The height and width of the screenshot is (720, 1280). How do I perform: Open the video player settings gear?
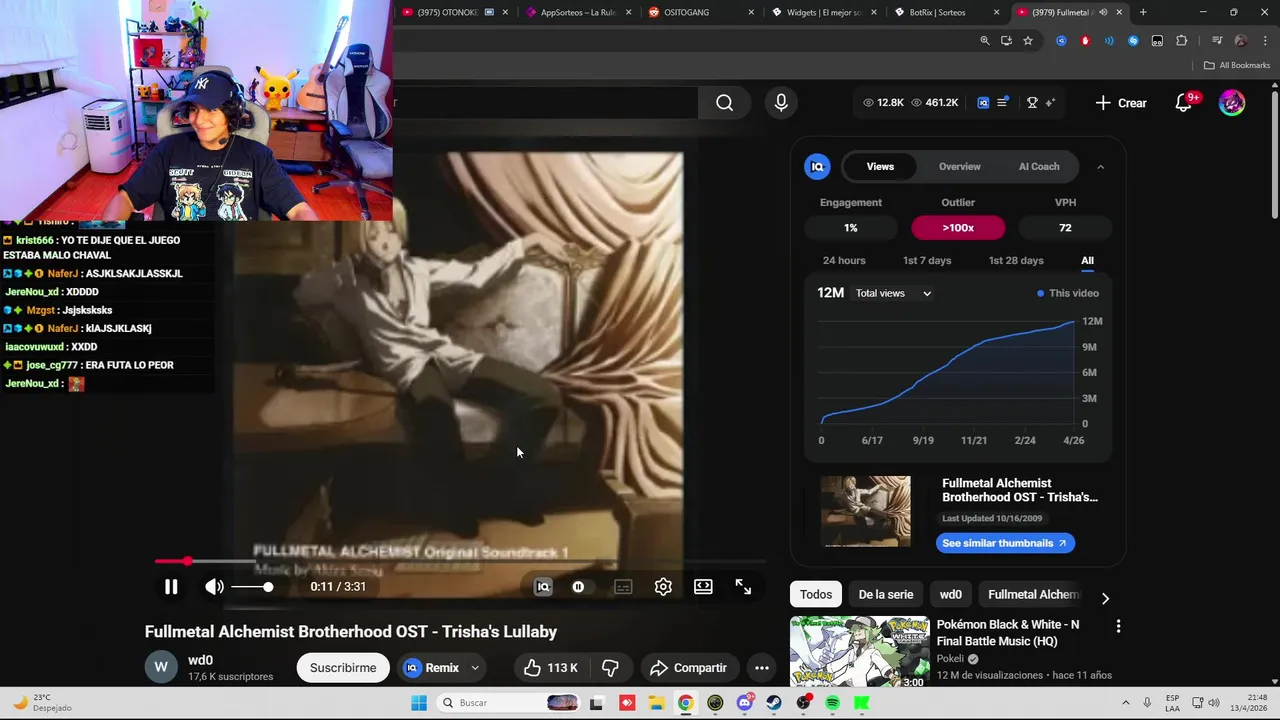pyautogui.click(x=663, y=587)
